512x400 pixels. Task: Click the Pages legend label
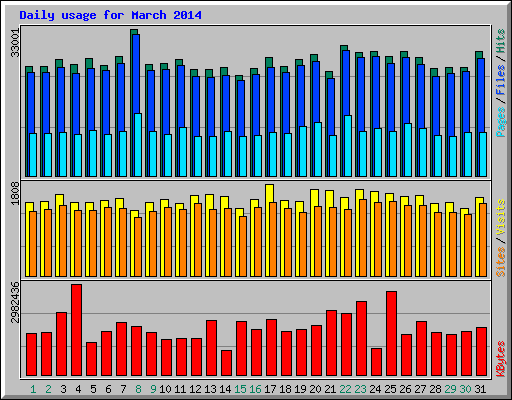[x=501, y=122]
